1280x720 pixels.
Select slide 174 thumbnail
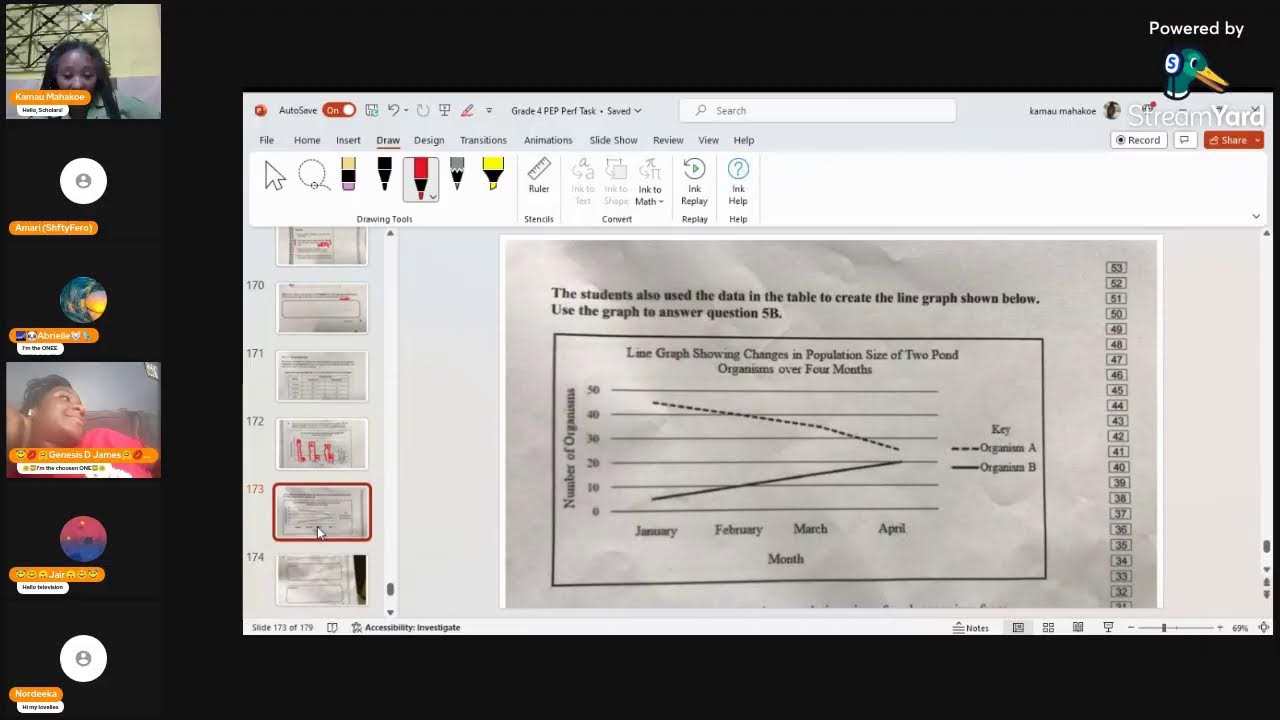(x=322, y=580)
